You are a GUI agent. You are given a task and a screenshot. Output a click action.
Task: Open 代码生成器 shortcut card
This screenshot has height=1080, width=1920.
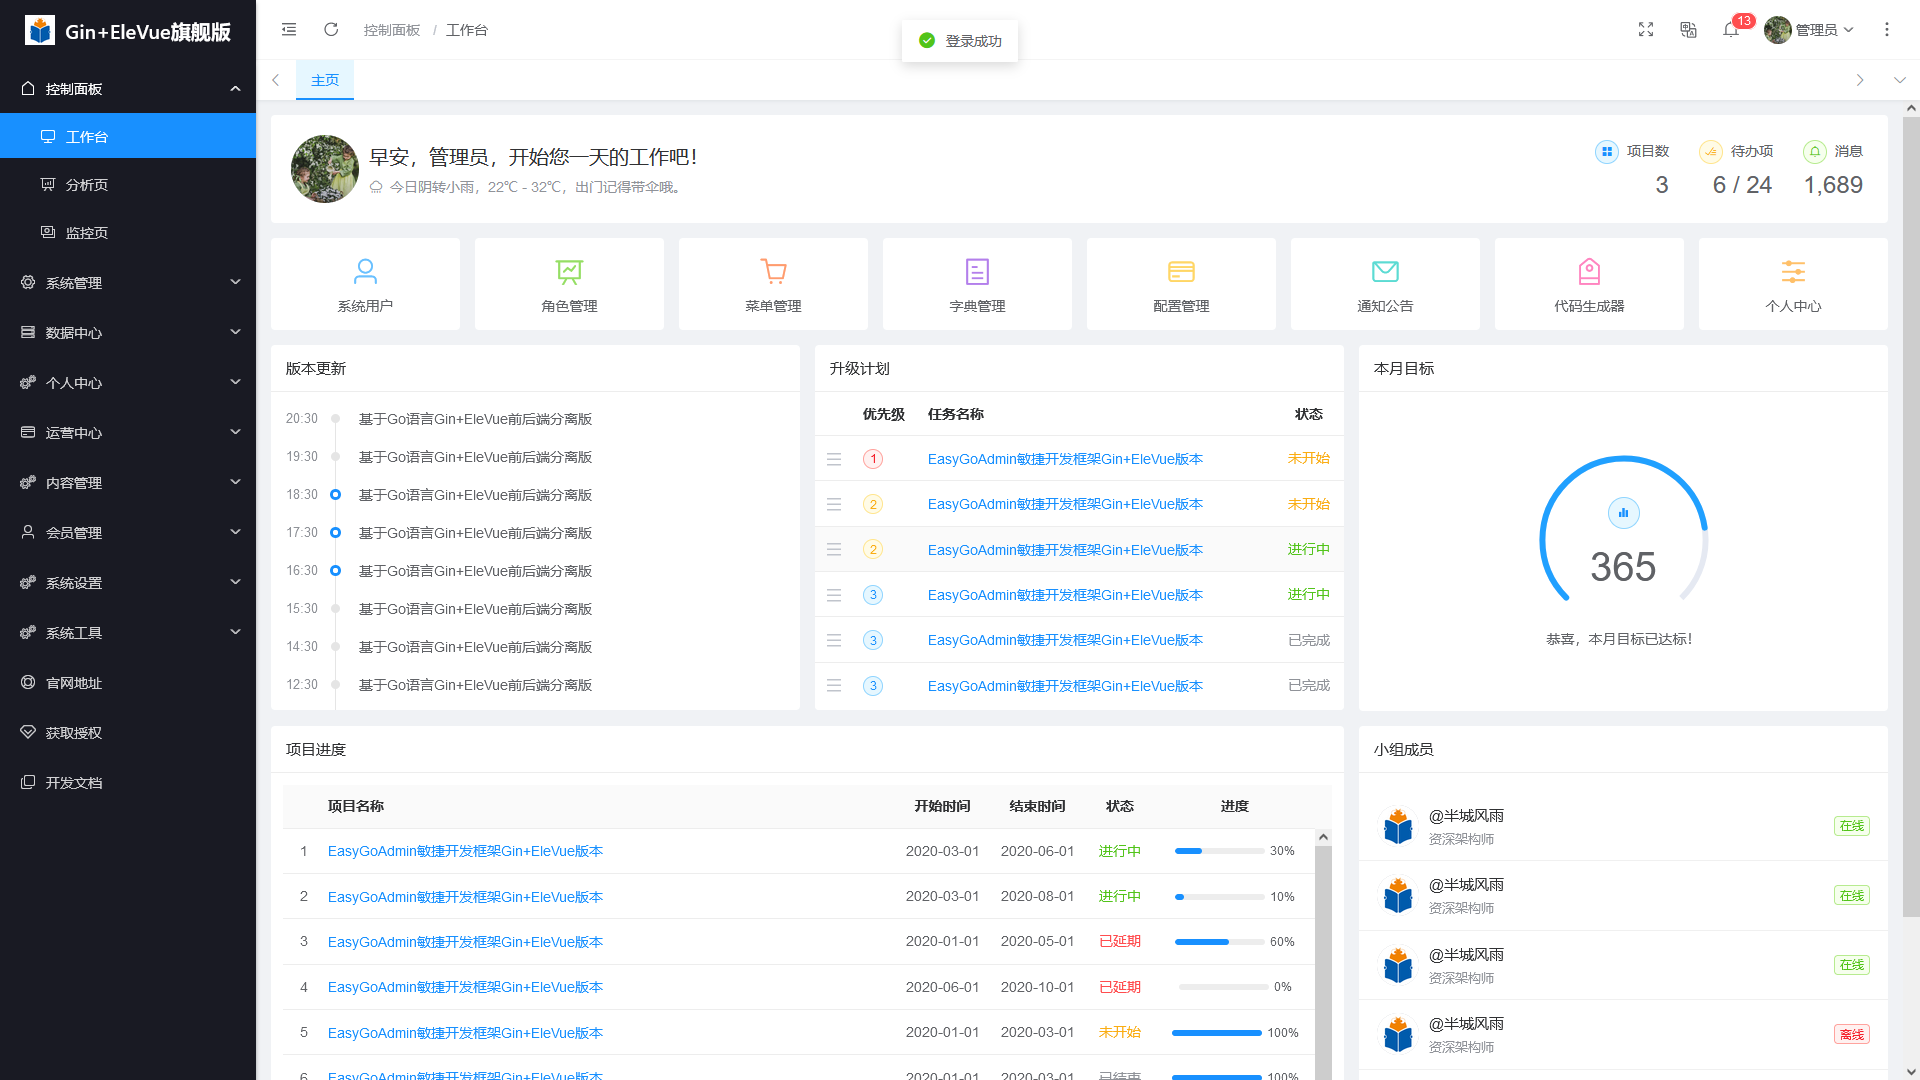click(x=1589, y=284)
